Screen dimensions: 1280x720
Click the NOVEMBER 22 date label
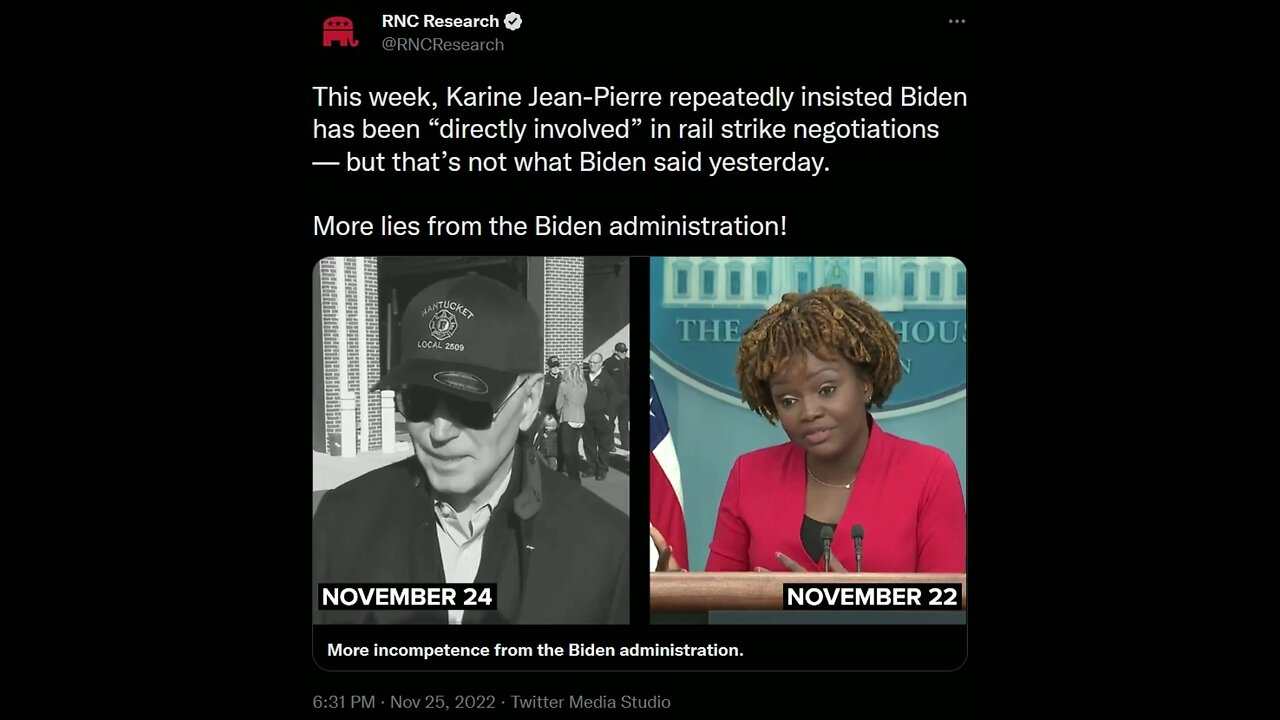click(x=872, y=597)
